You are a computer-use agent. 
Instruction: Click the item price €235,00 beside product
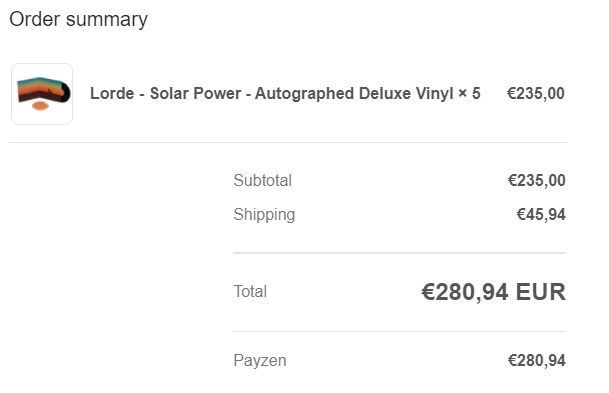[x=536, y=94]
